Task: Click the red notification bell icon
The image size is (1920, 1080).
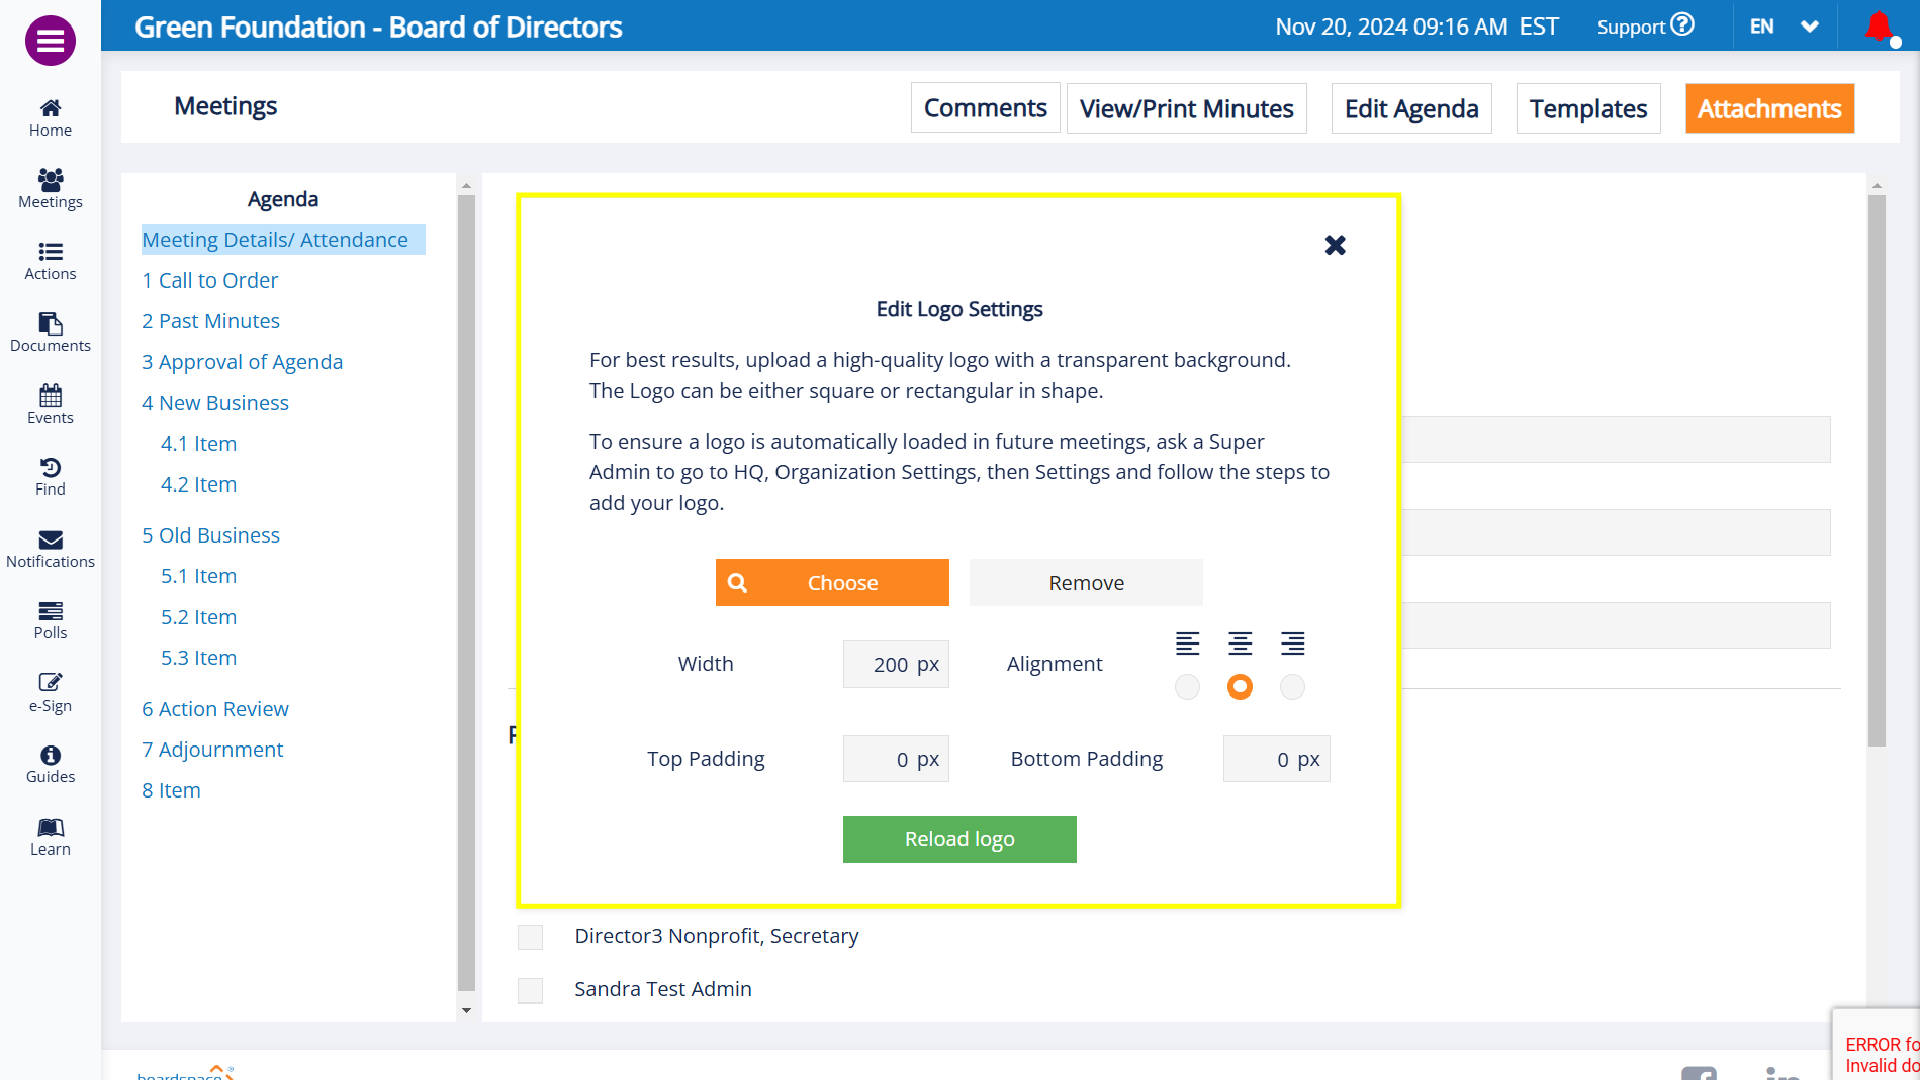Action: pos(1879,26)
